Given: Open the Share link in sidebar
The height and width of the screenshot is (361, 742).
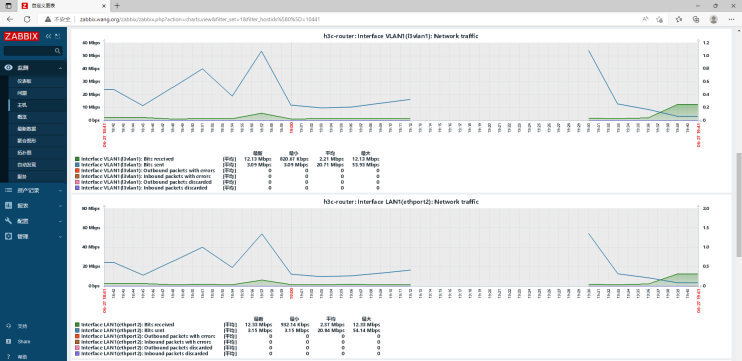Looking at the screenshot, I should click(24, 342).
